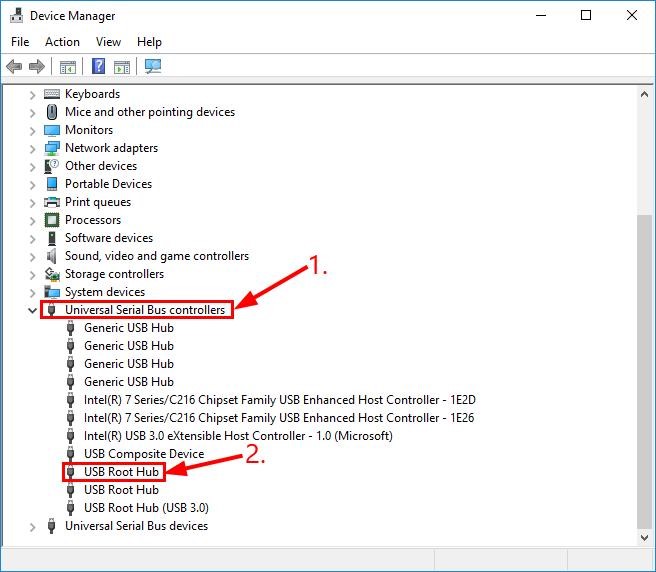Click the USB plug icon beside Universal Serial Bus controllers
This screenshot has height=572, width=656.
pos(52,310)
